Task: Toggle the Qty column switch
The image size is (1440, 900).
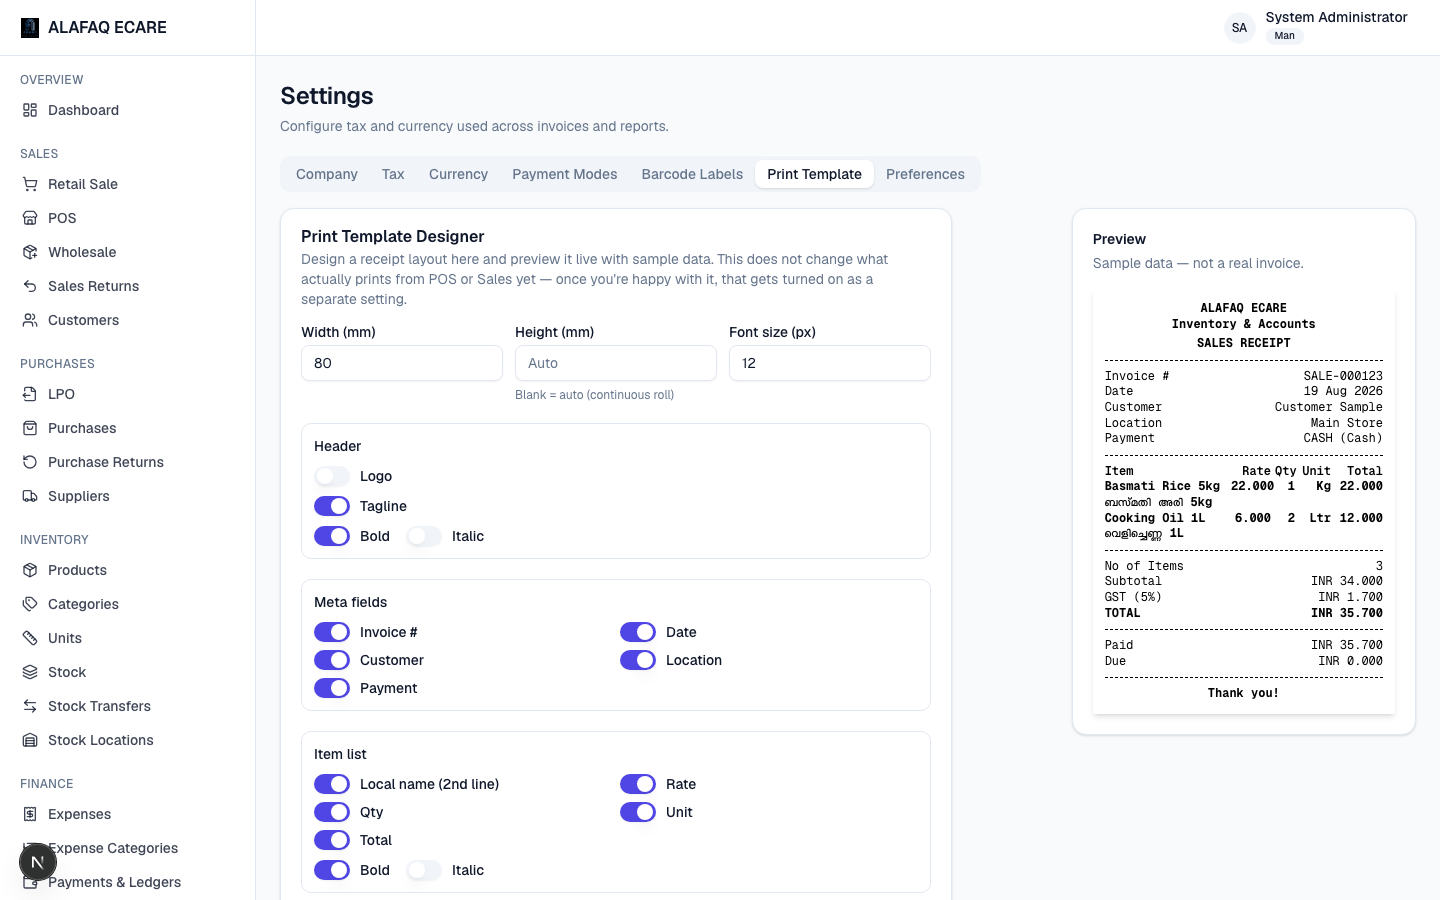Action: coord(332,812)
